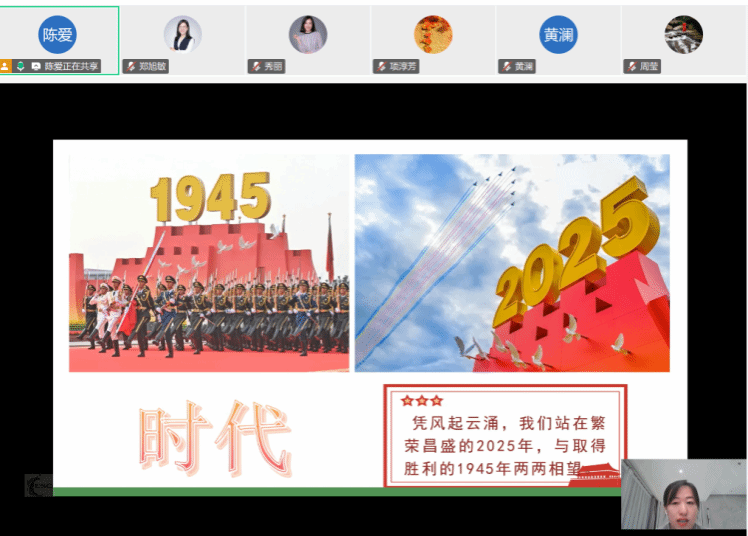Click 瑞淳芳's muted microphone icon
Viewport: 748px width, 536px height.
[x=381, y=67]
